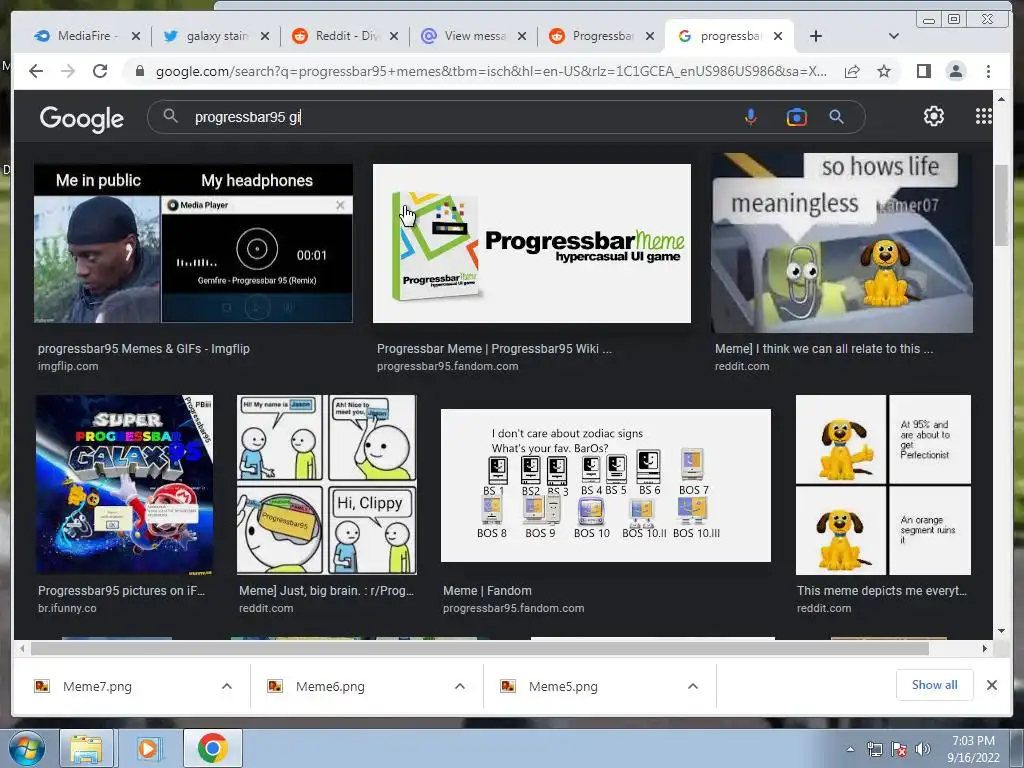This screenshot has height=768, width=1024.
Task: Open the Chrome profile avatar
Action: coord(955,71)
